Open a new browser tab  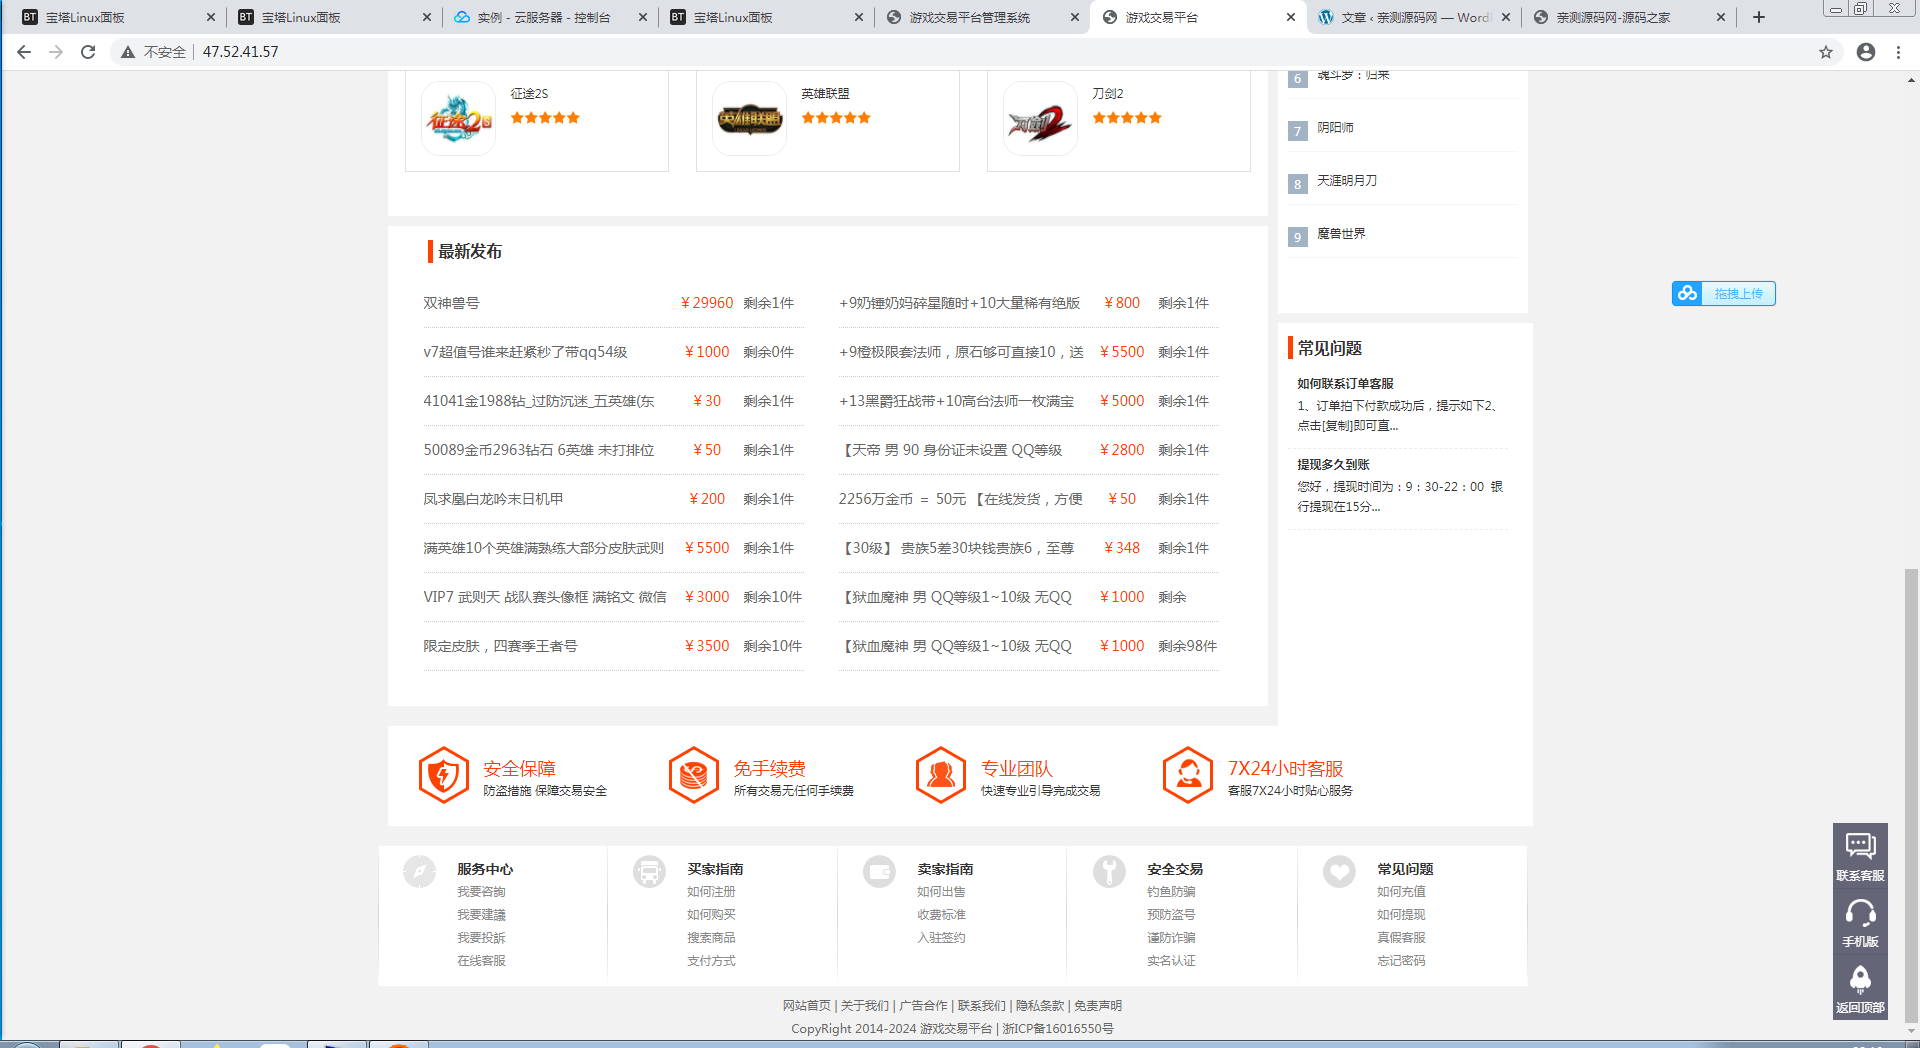[x=1759, y=17]
